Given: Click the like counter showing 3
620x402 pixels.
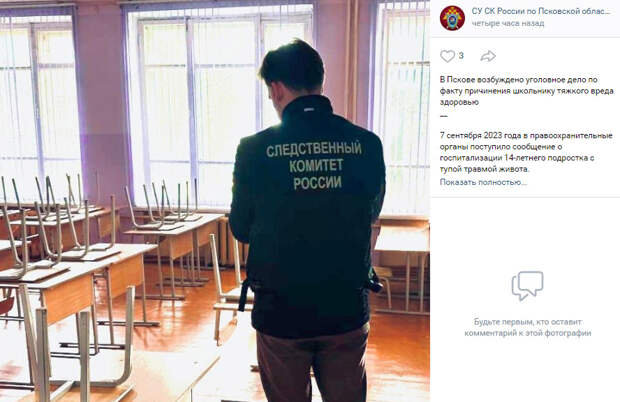Looking at the screenshot, I should tap(461, 56).
